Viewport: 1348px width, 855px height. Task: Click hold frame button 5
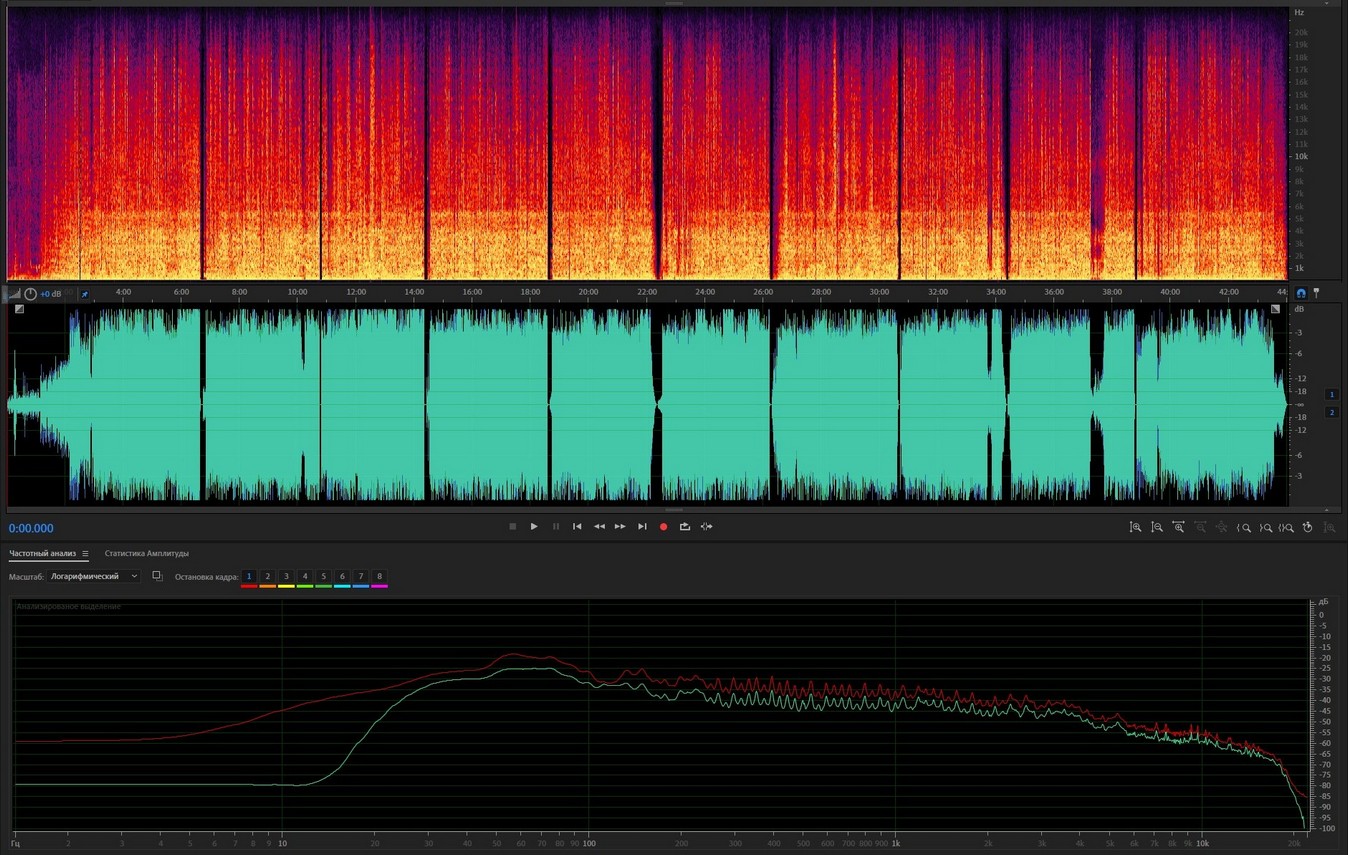pyautogui.click(x=323, y=577)
